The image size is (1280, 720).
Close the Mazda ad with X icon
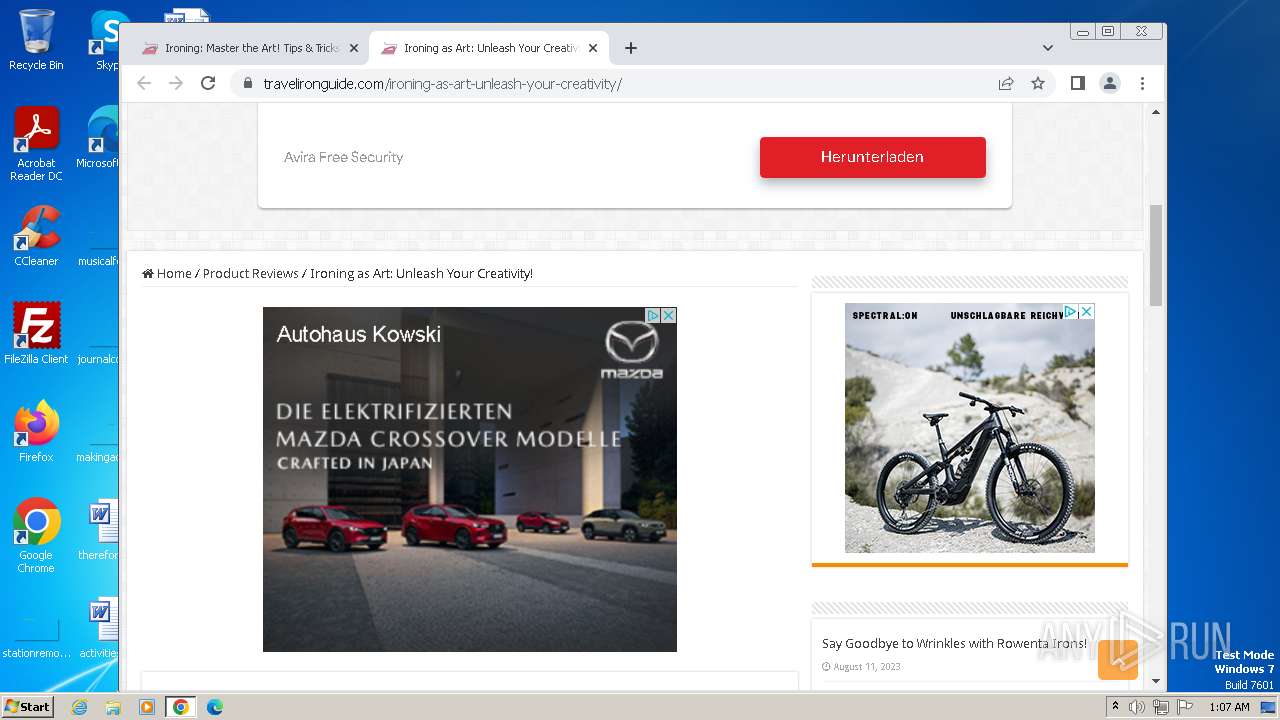[x=669, y=315]
